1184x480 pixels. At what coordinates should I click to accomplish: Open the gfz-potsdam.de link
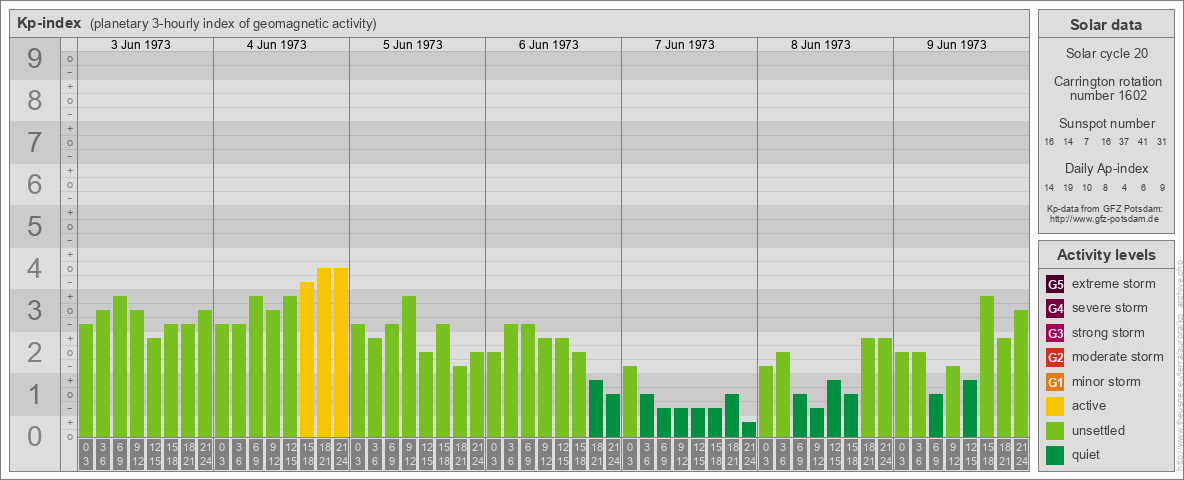tap(1103, 219)
